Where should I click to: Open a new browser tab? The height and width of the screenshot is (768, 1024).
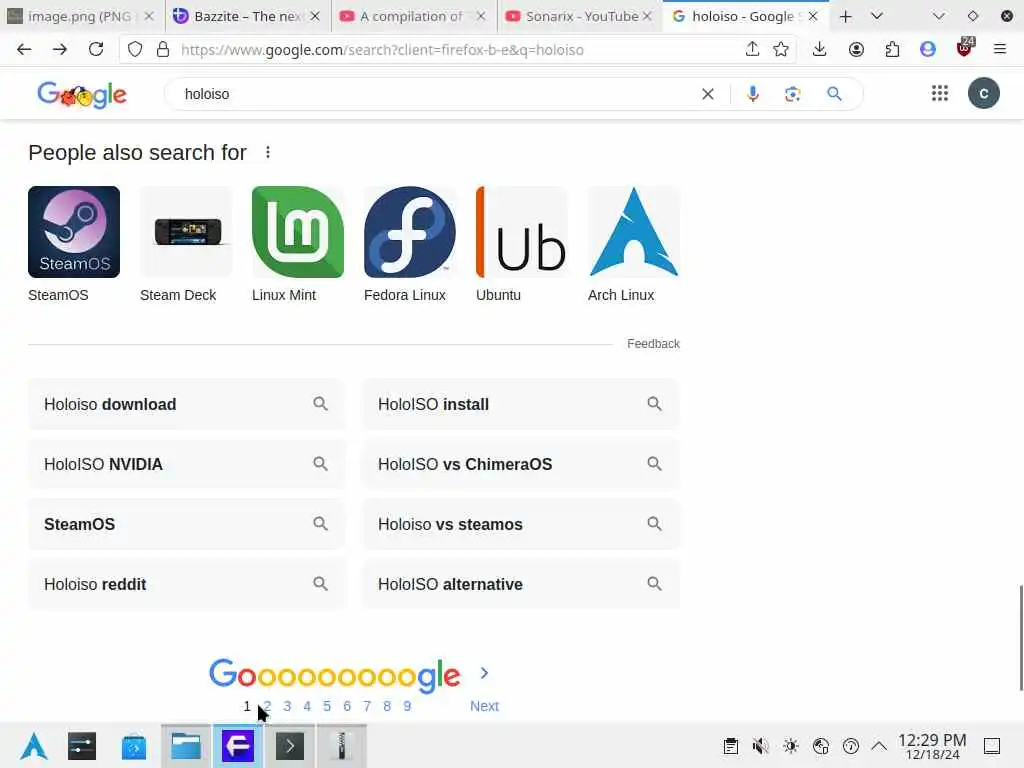click(x=846, y=16)
